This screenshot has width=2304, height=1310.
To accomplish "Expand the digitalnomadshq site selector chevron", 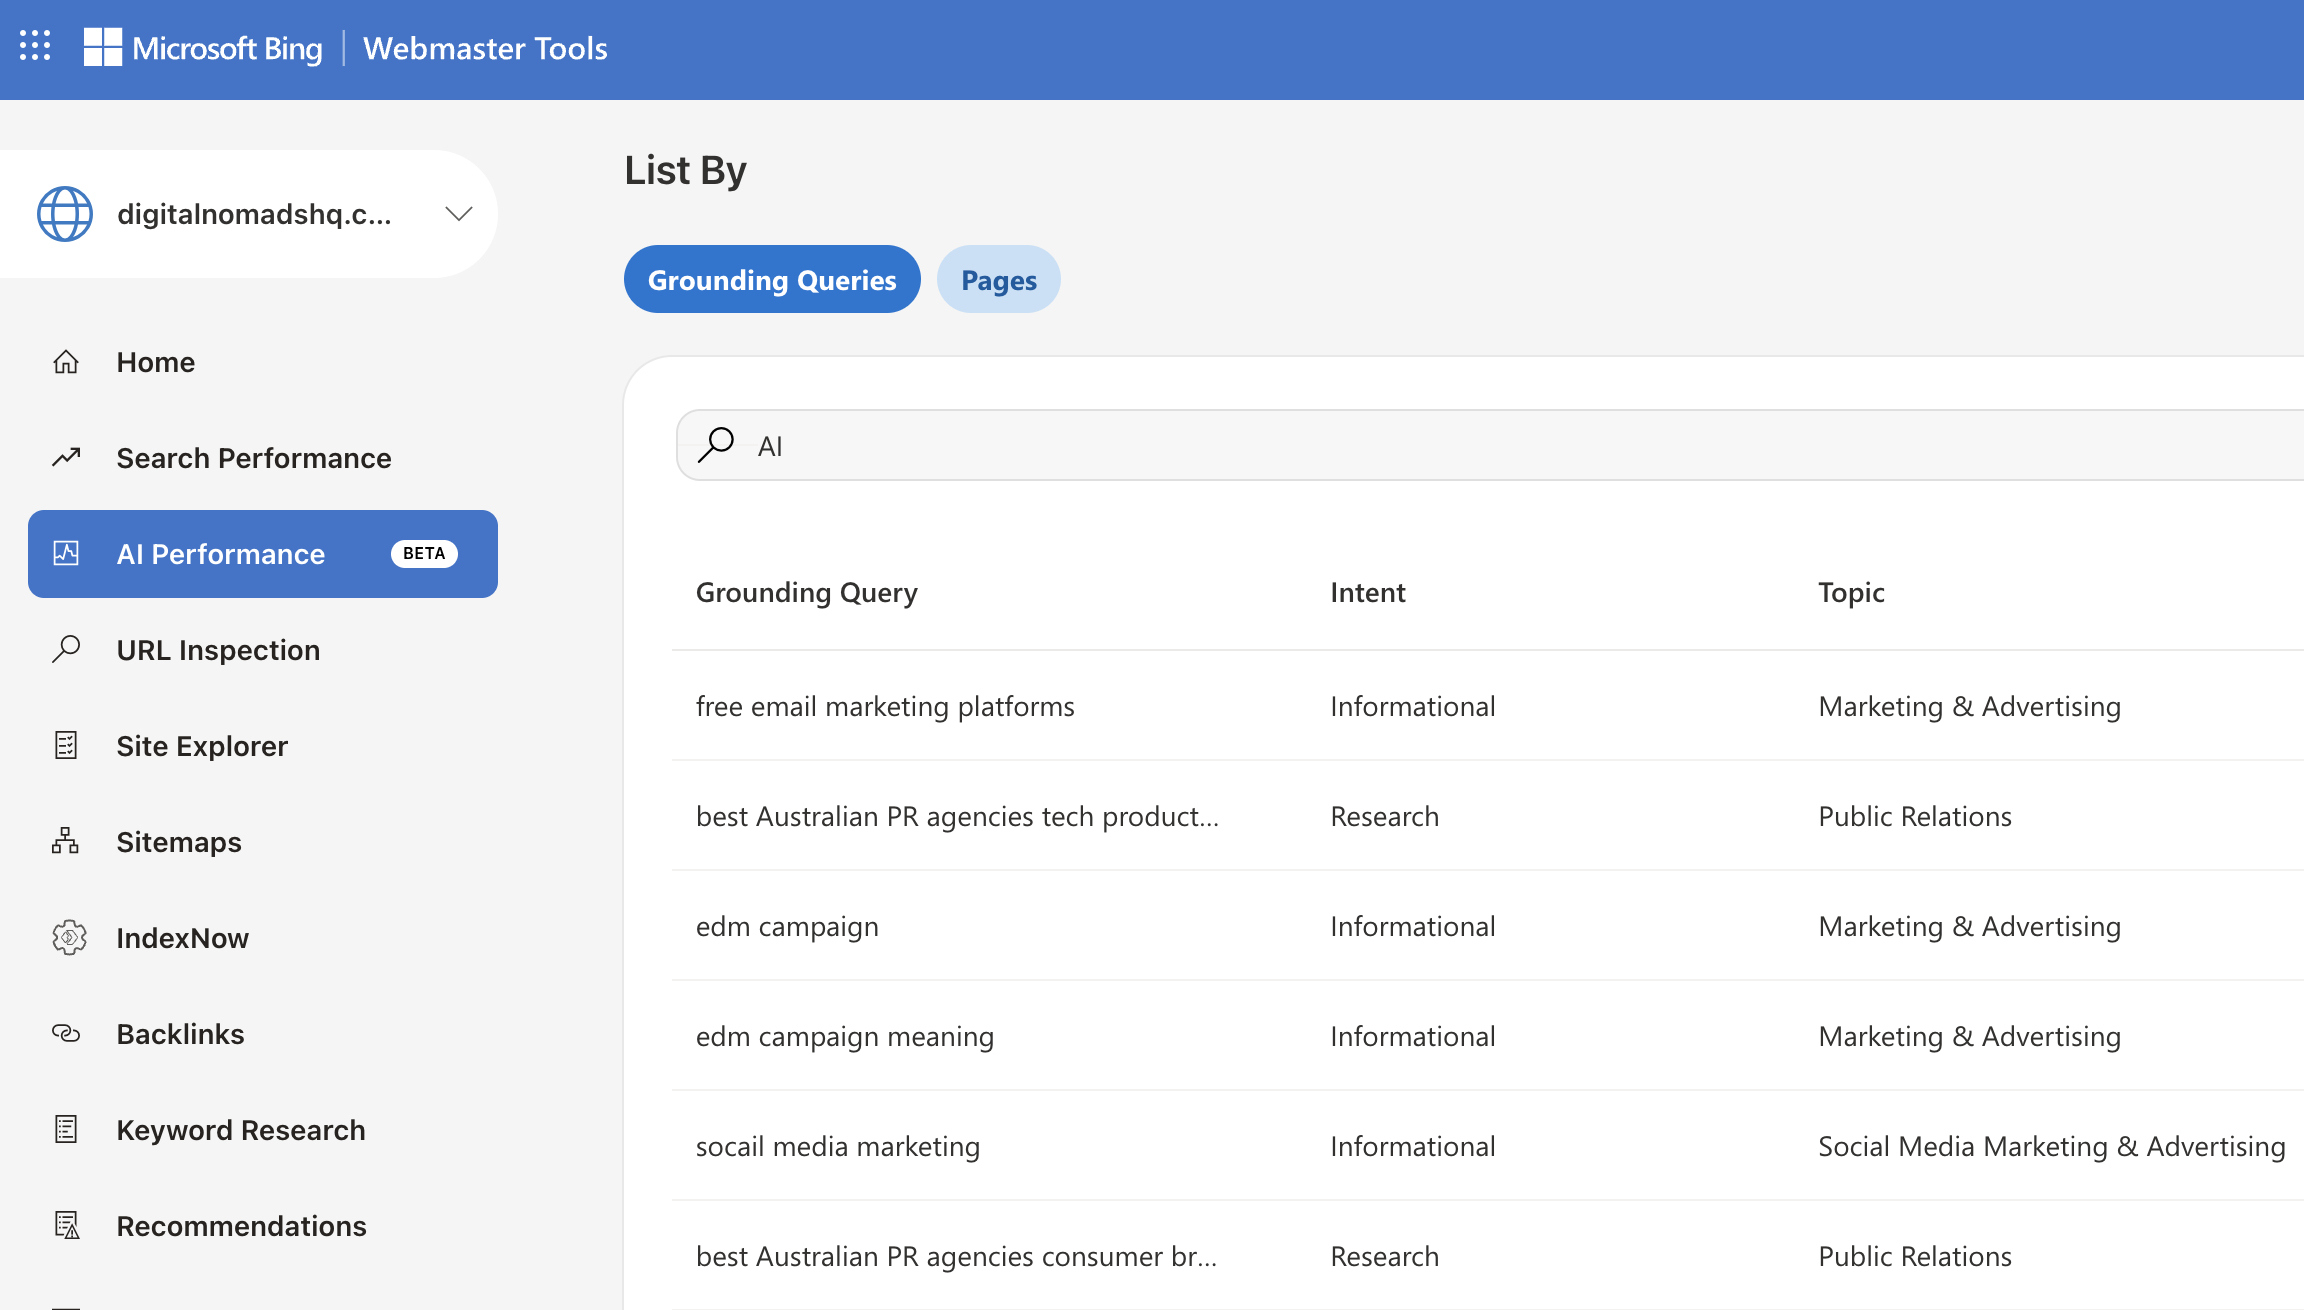I will (x=459, y=214).
